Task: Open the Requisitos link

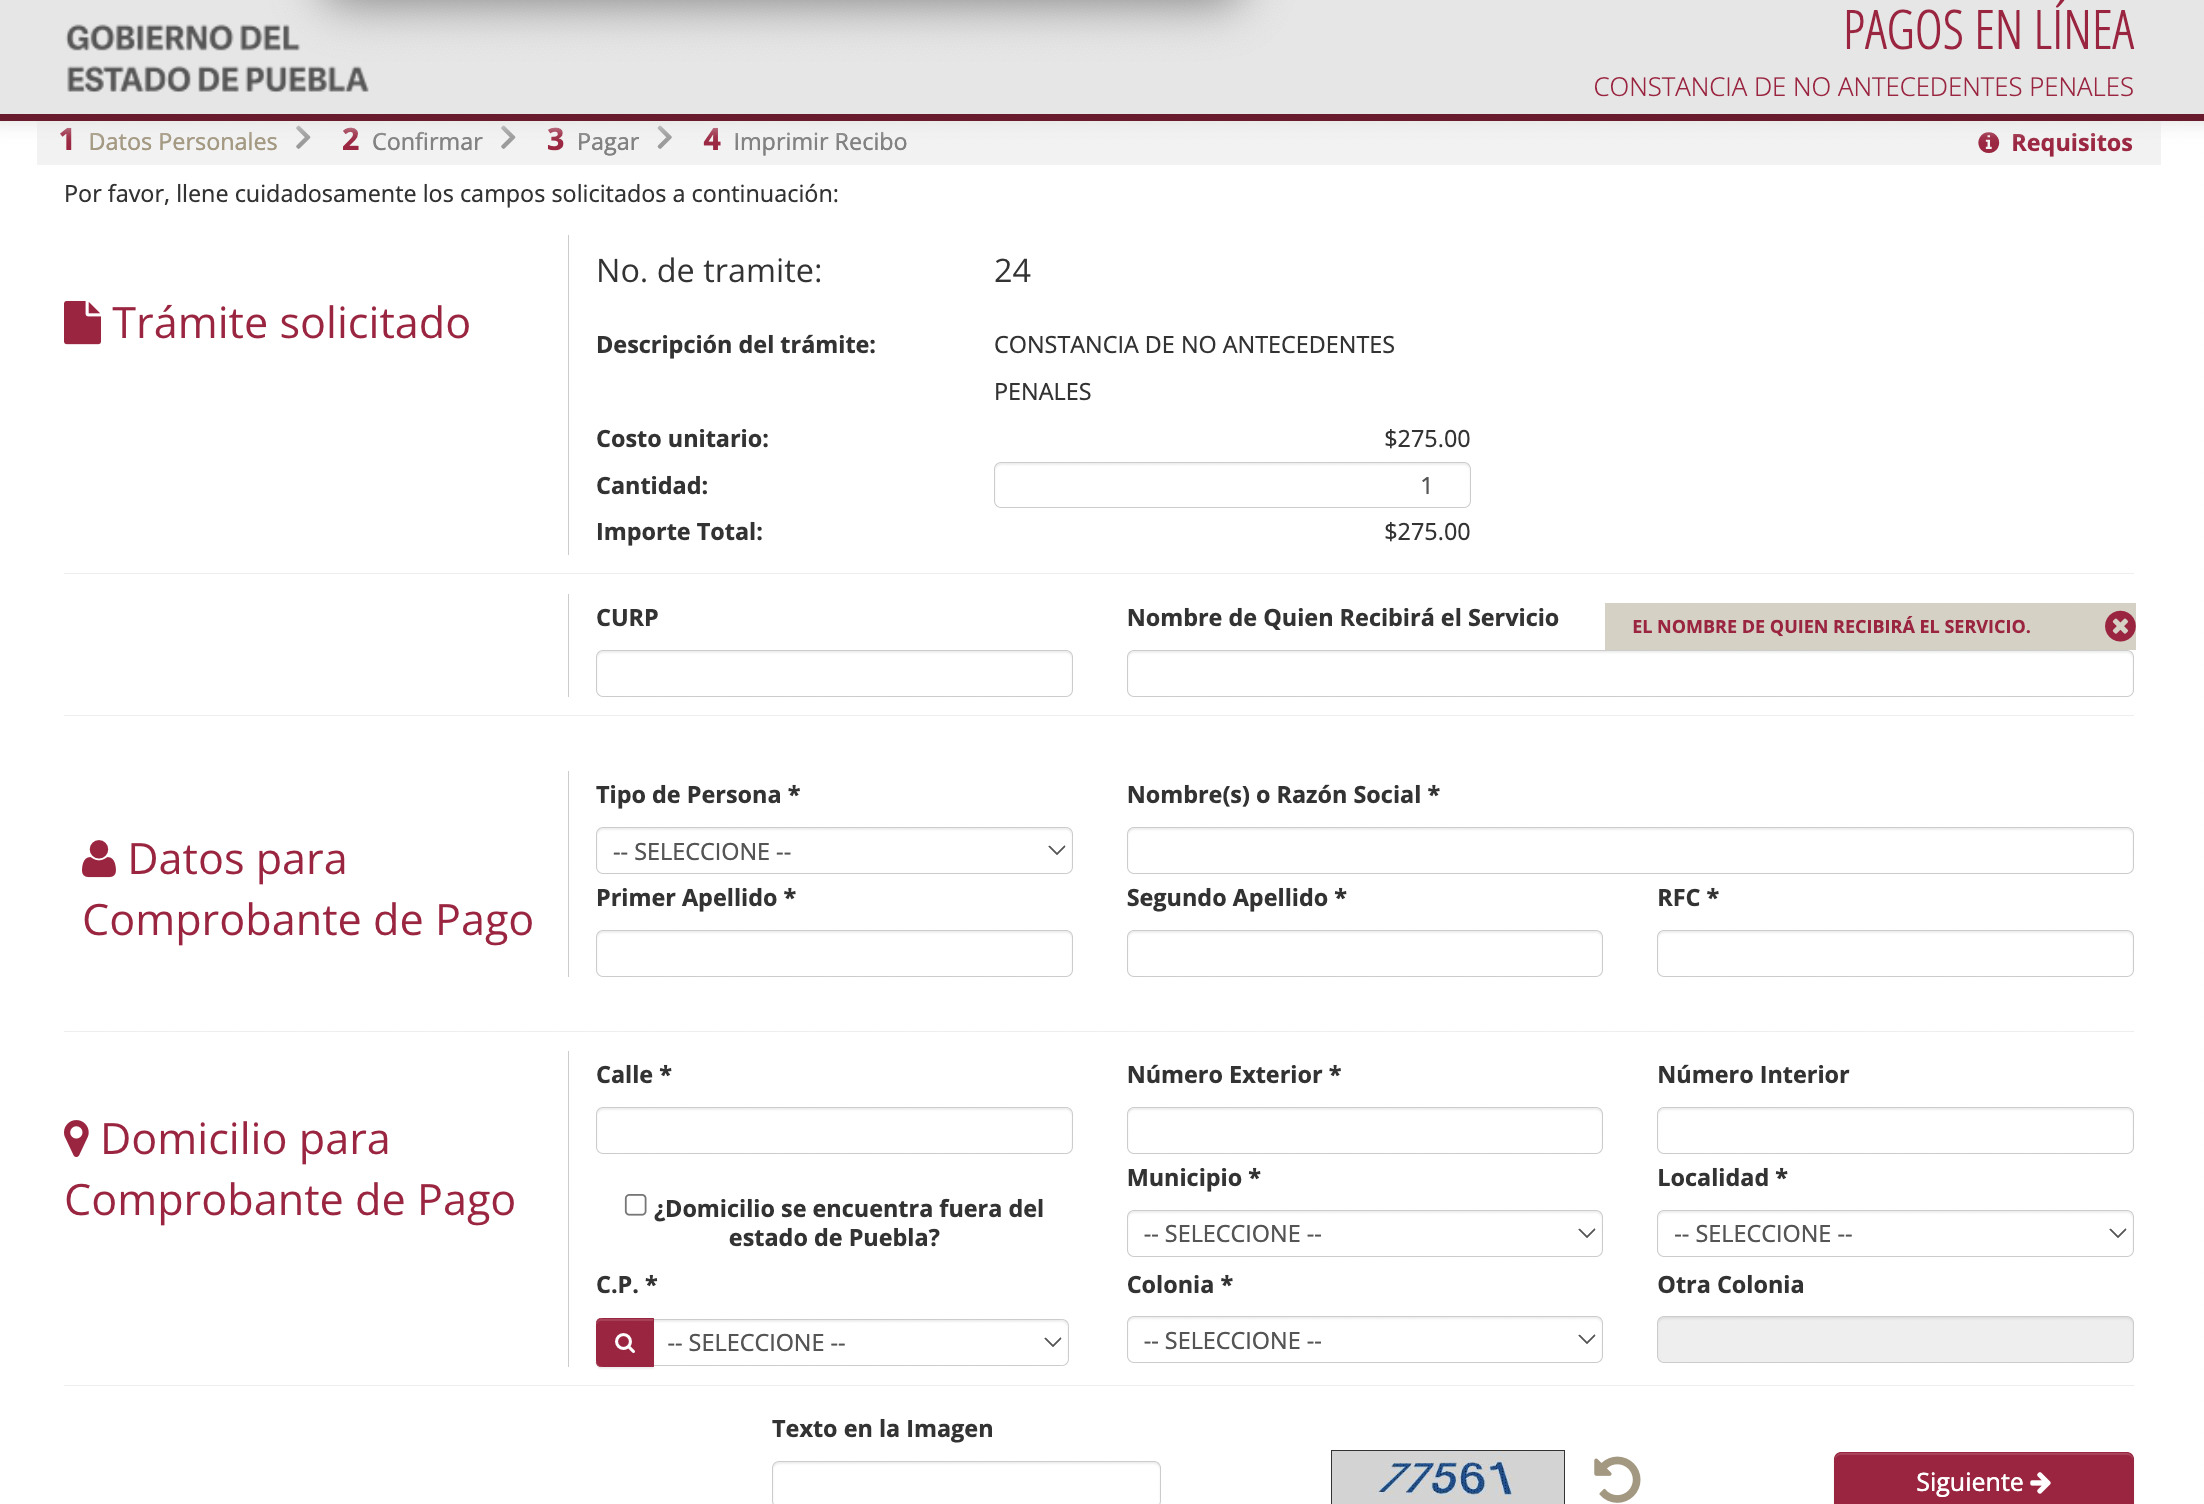Action: click(2070, 143)
